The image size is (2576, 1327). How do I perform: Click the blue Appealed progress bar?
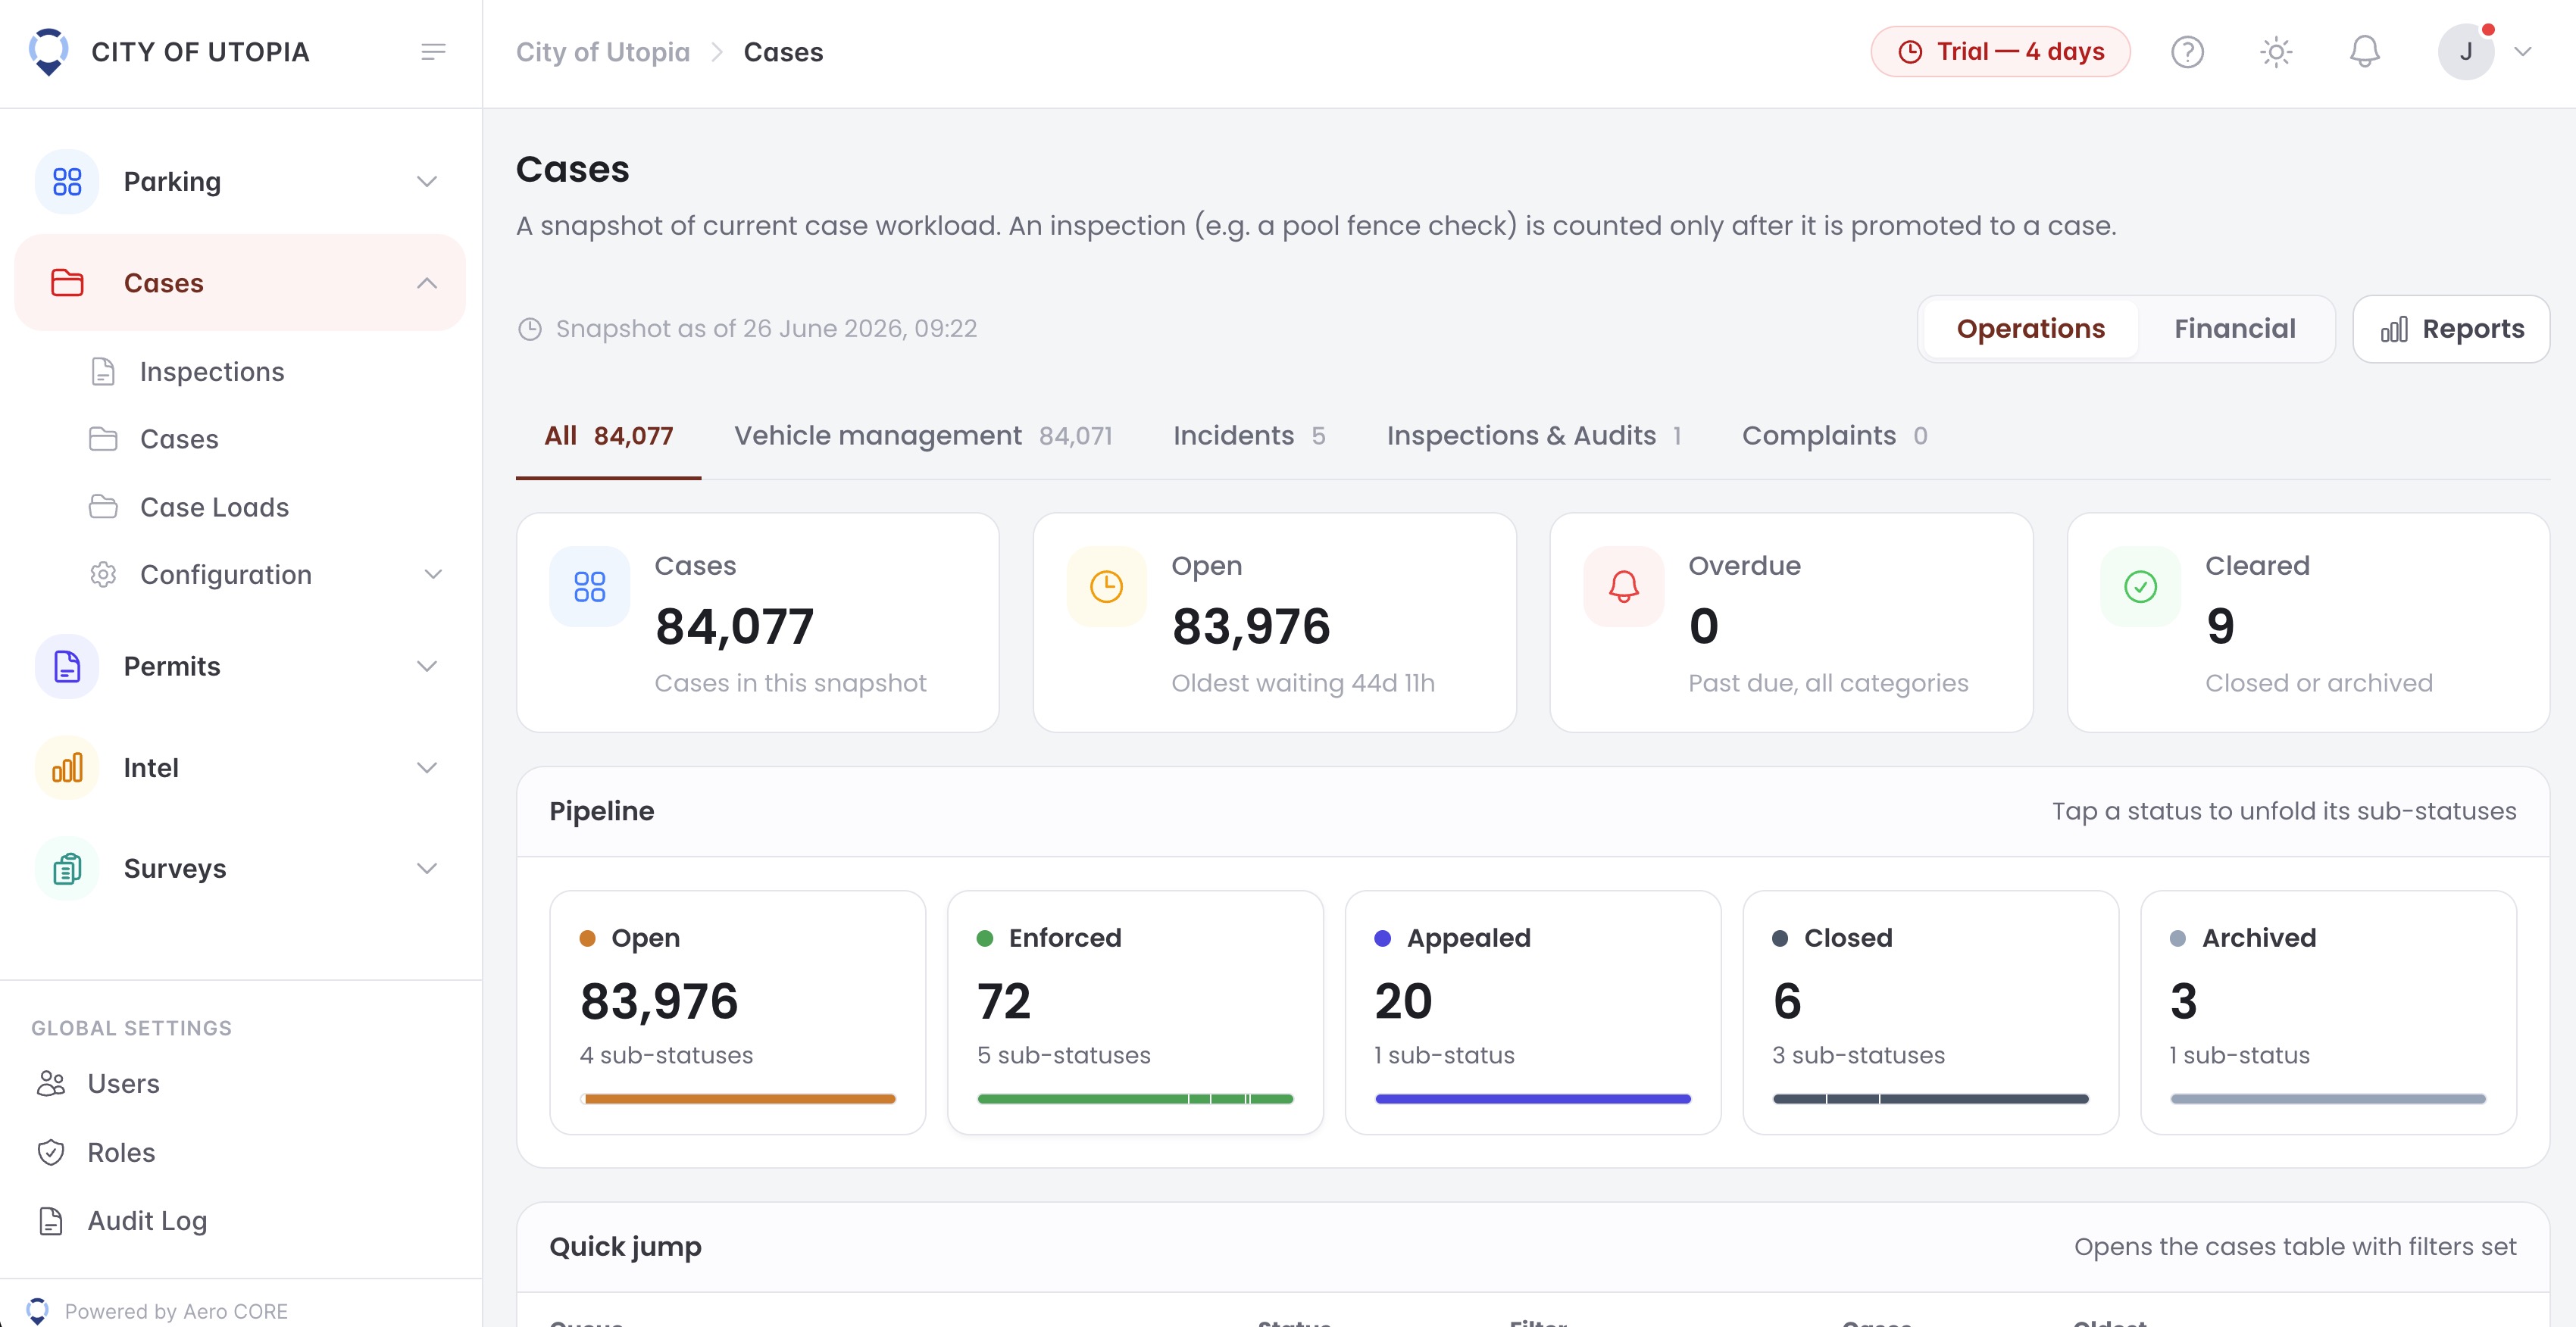(1533, 1099)
